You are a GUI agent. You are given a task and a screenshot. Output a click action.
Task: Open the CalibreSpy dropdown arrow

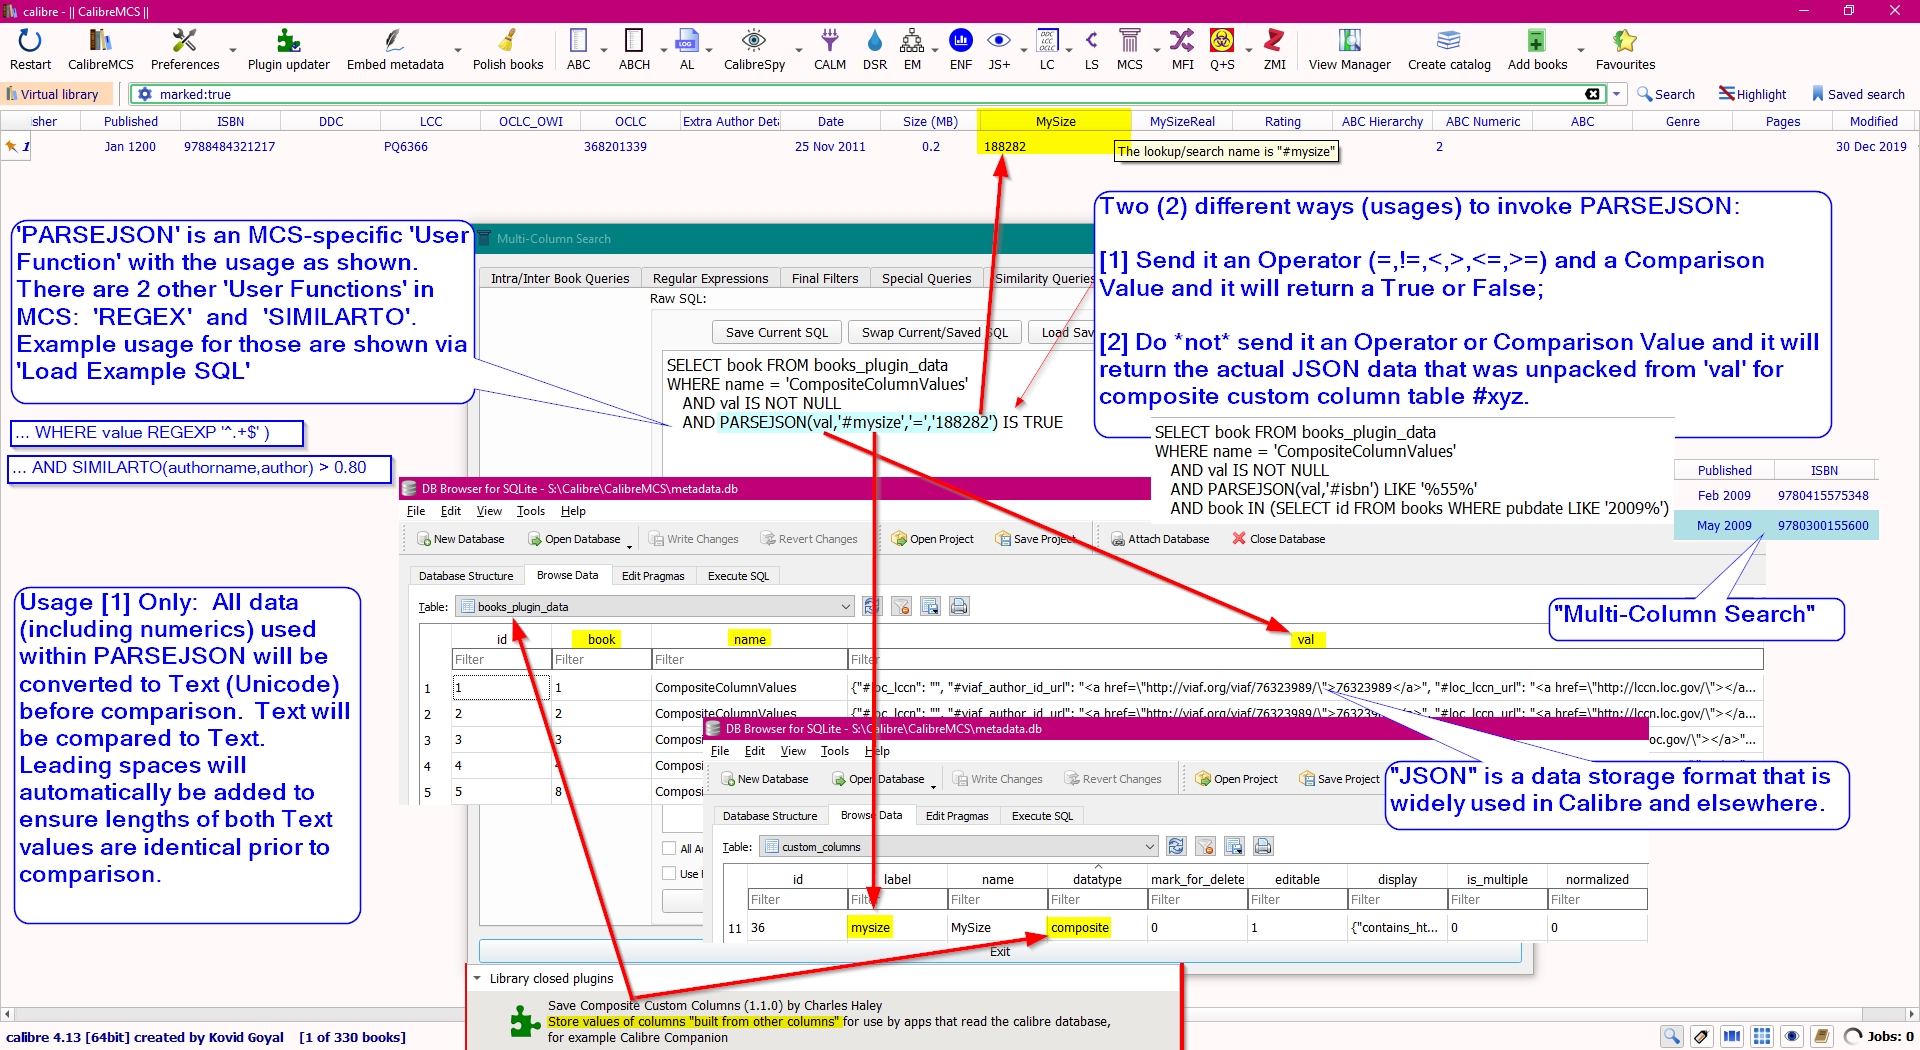point(799,49)
